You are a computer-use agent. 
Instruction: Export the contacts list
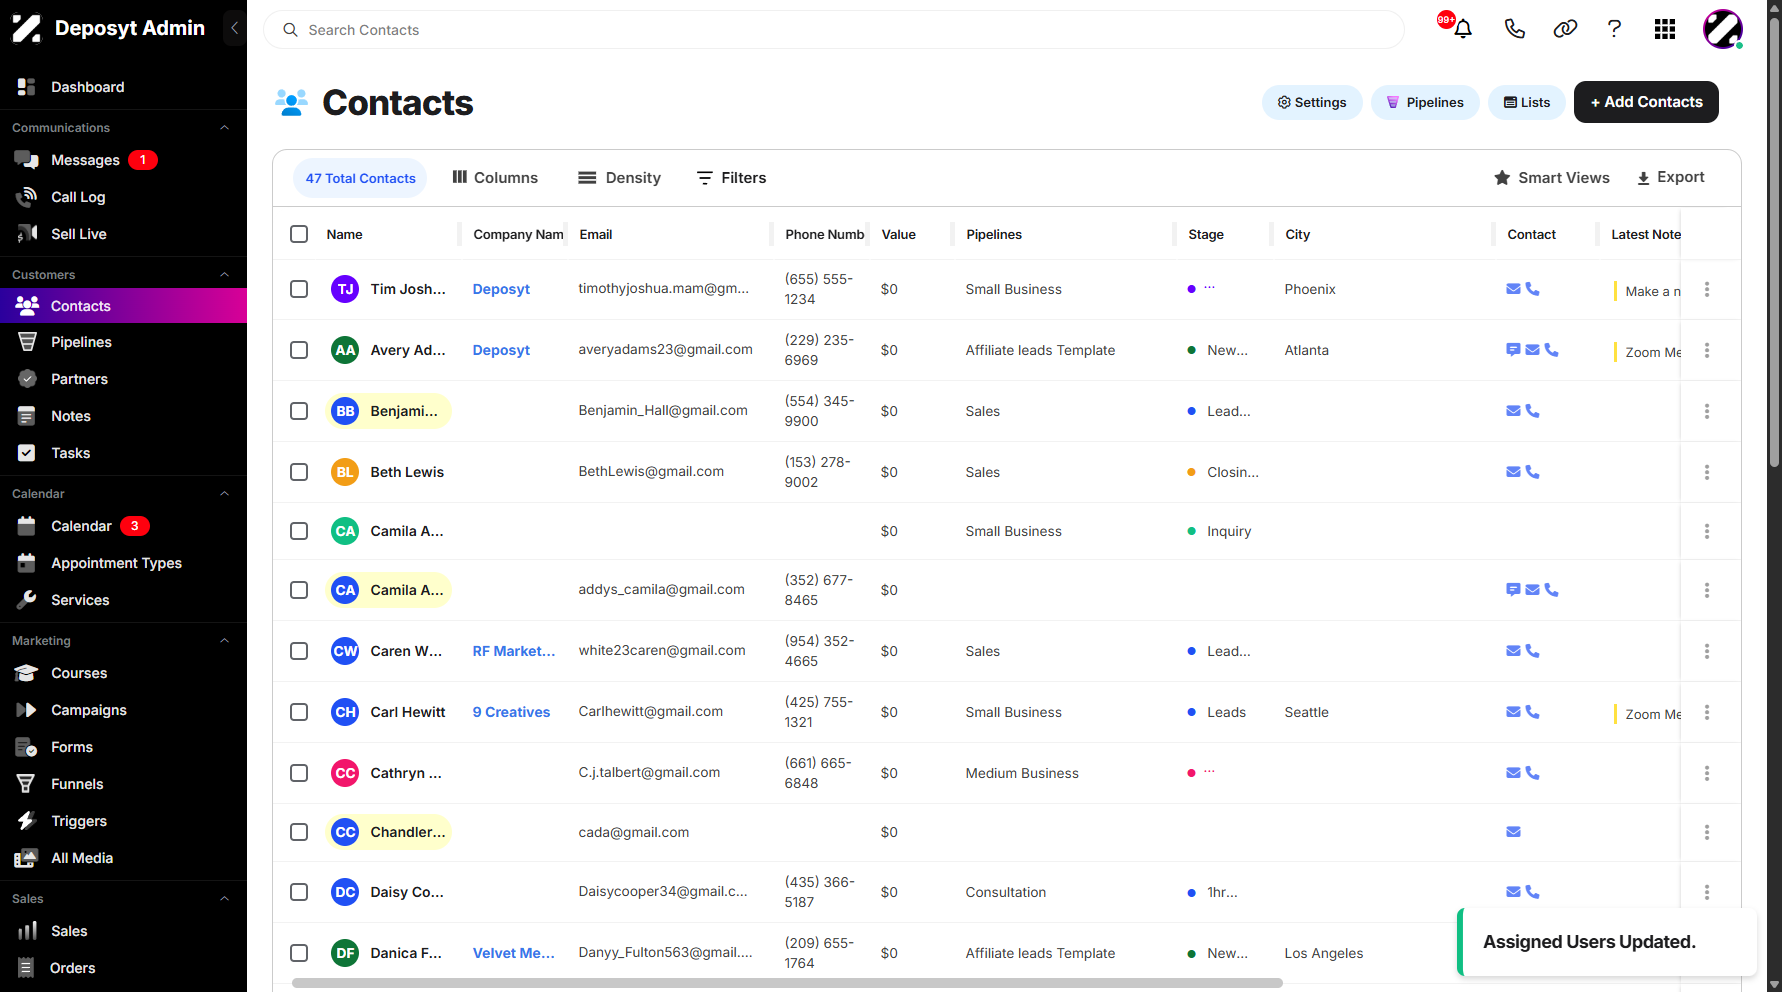point(1671,178)
